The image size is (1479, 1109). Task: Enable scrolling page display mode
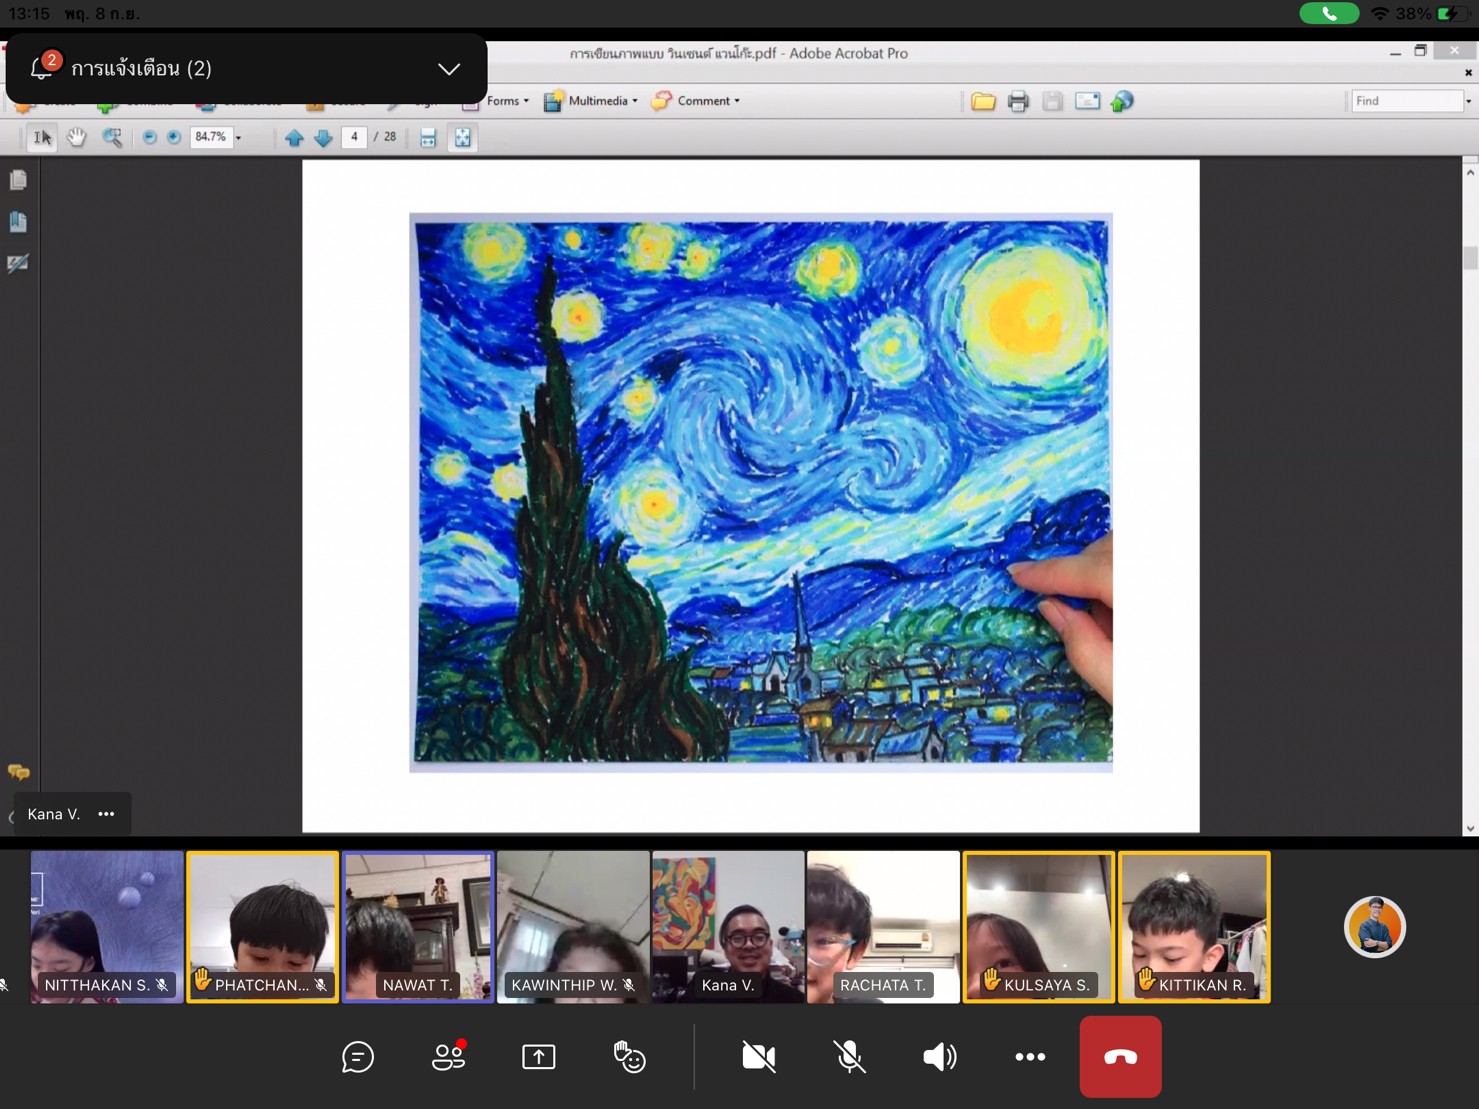pos(428,138)
